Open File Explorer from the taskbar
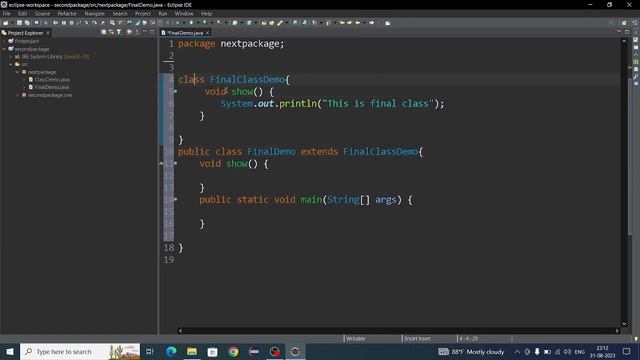 pyautogui.click(x=192, y=351)
